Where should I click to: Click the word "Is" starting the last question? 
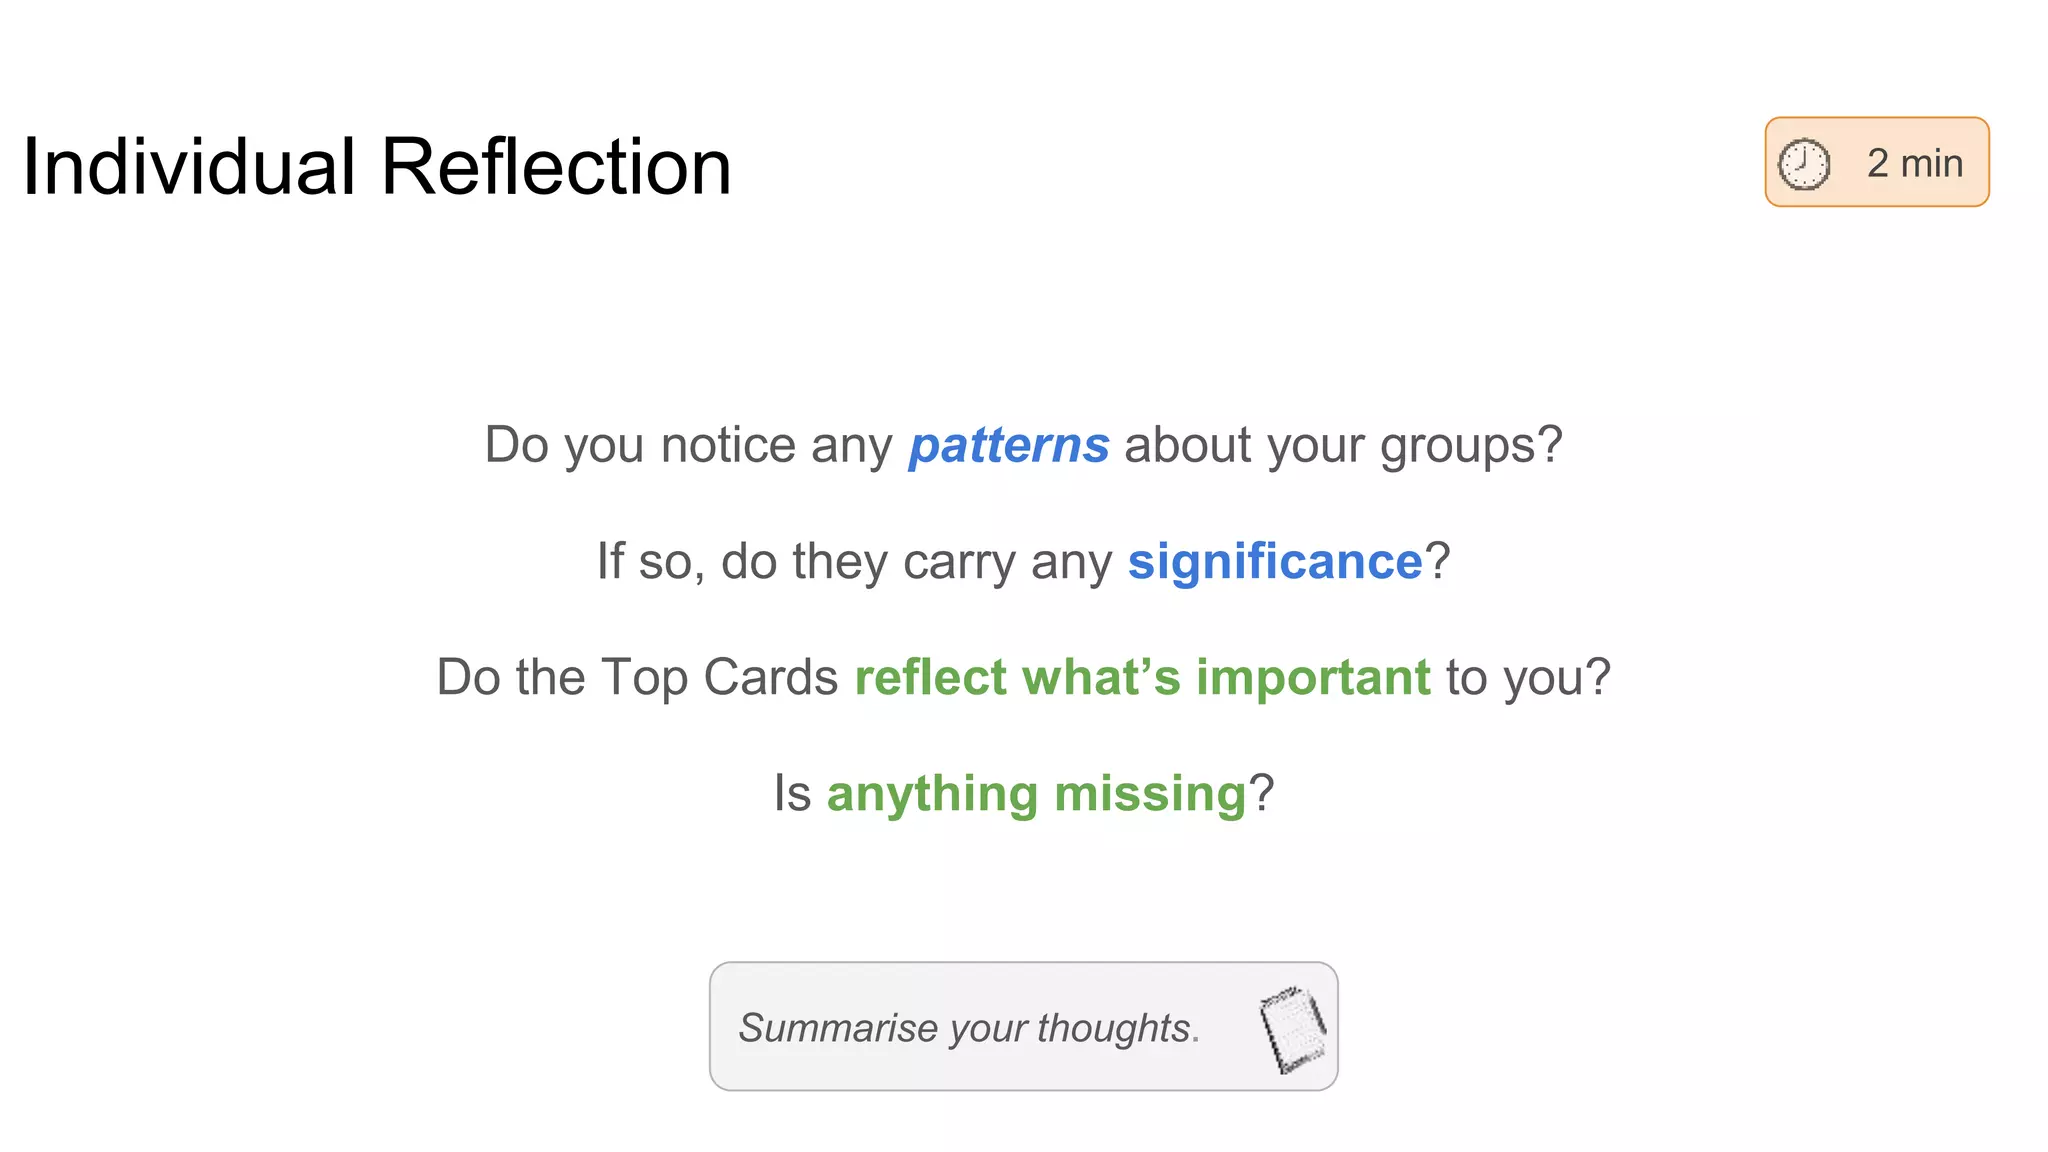tap(792, 794)
